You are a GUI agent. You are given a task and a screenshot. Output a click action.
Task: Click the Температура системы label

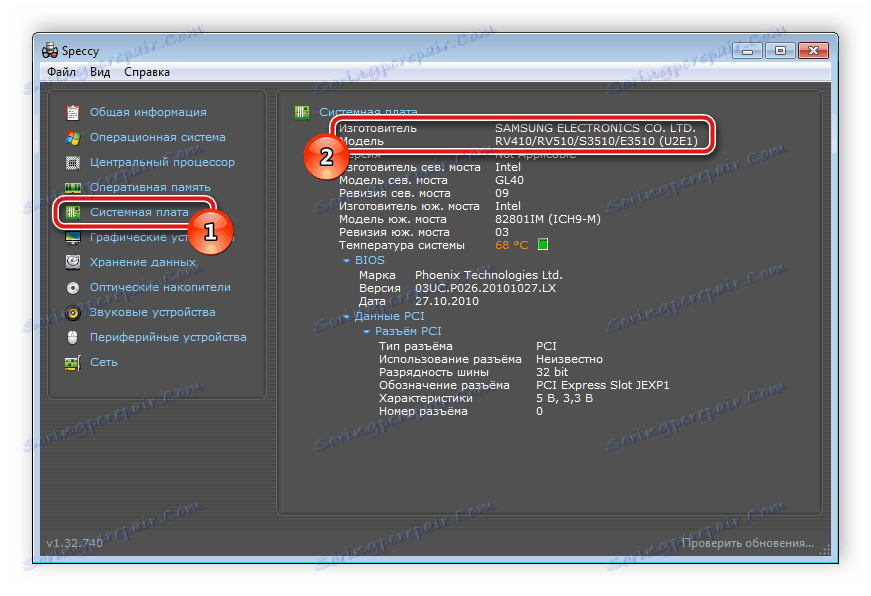pyautogui.click(x=402, y=245)
